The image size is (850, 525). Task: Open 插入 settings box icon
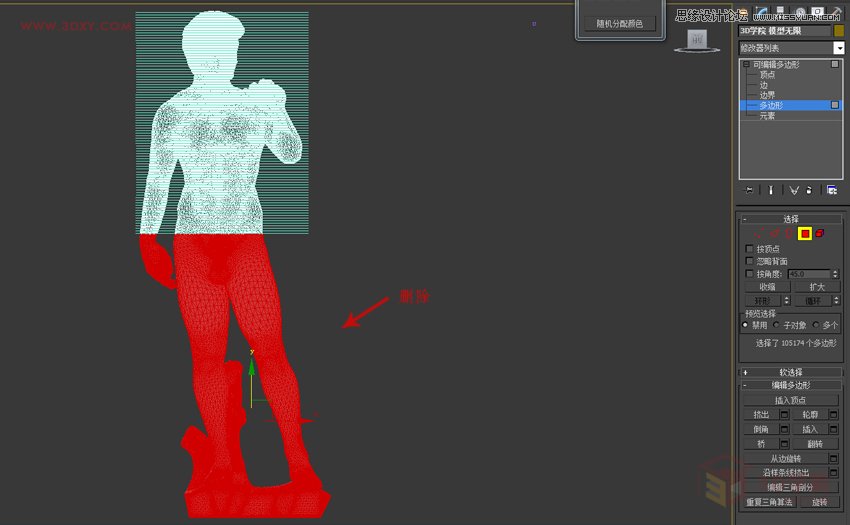click(x=833, y=429)
